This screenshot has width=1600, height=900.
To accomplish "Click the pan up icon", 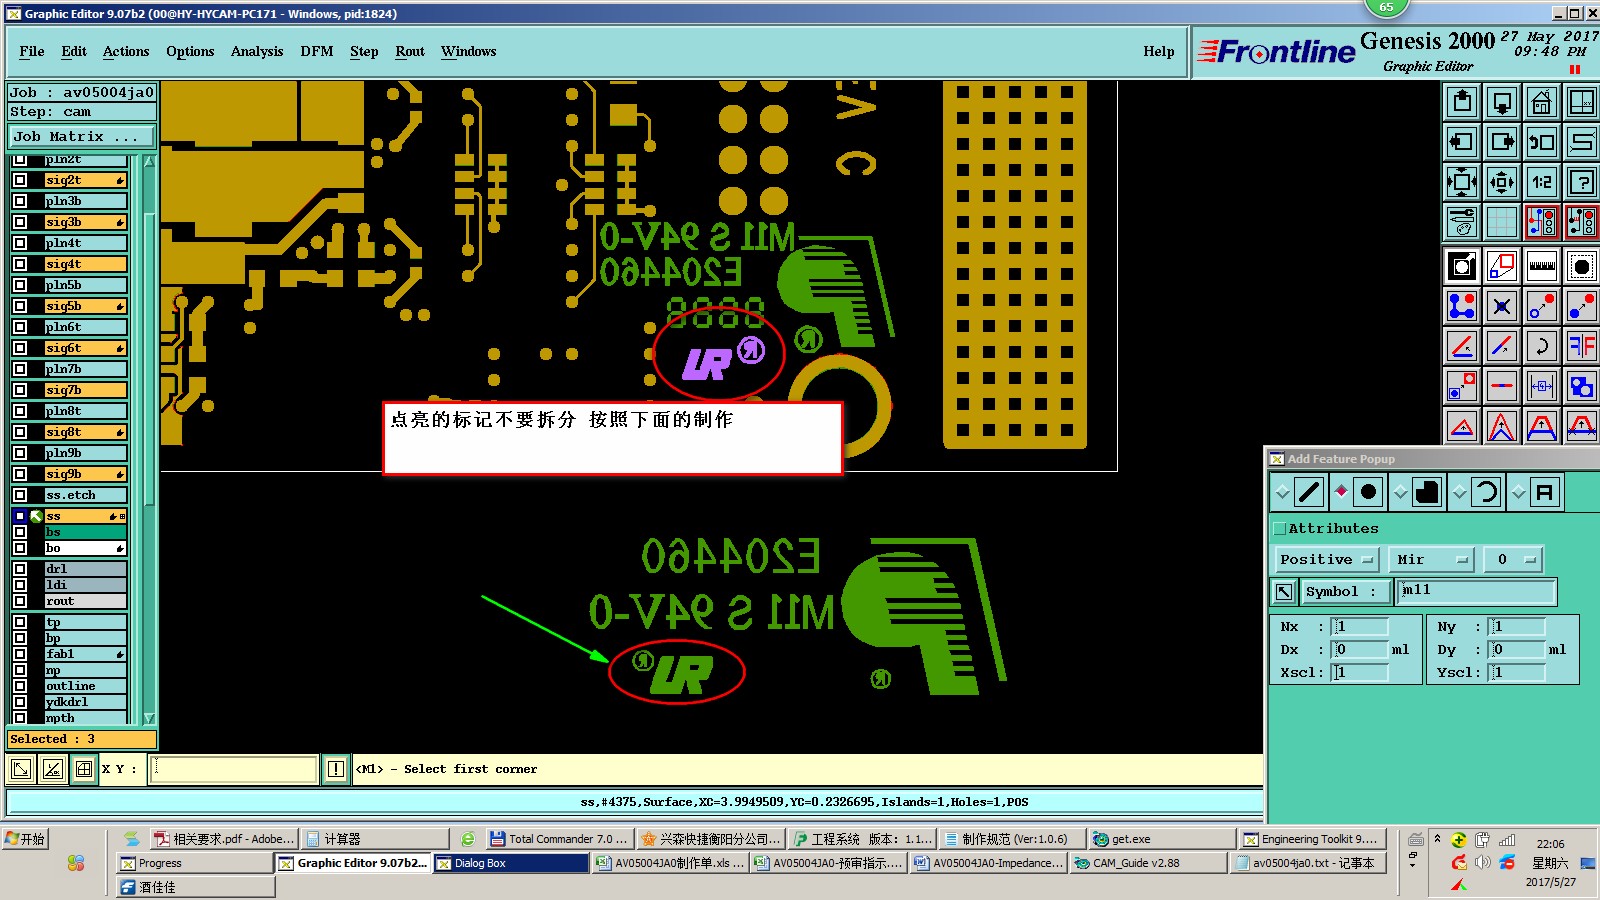I will click(1462, 102).
